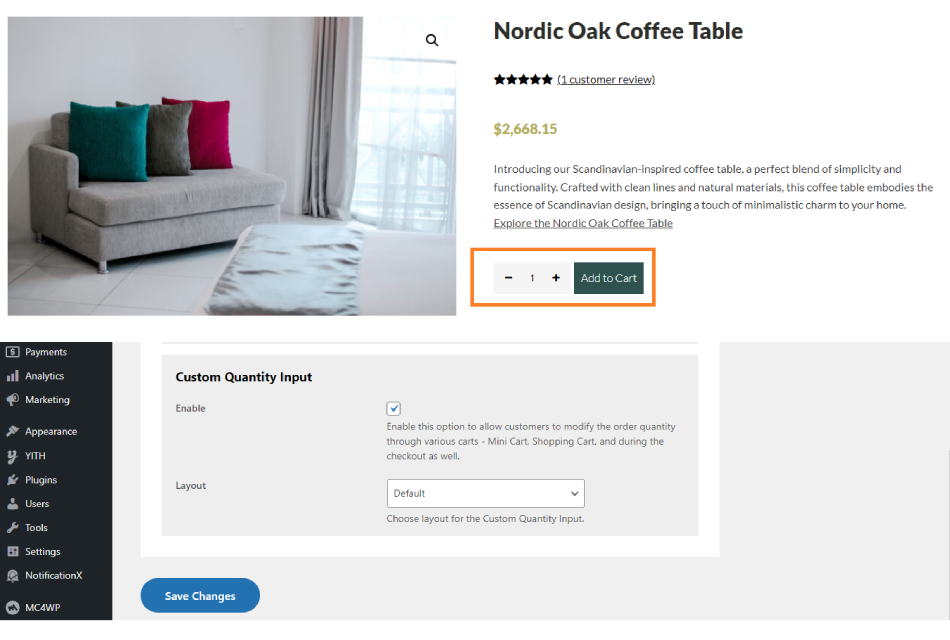Viewport: 950px width, 640px height.
Task: Click the Payments icon in sidebar
Action: pyautogui.click(x=12, y=352)
